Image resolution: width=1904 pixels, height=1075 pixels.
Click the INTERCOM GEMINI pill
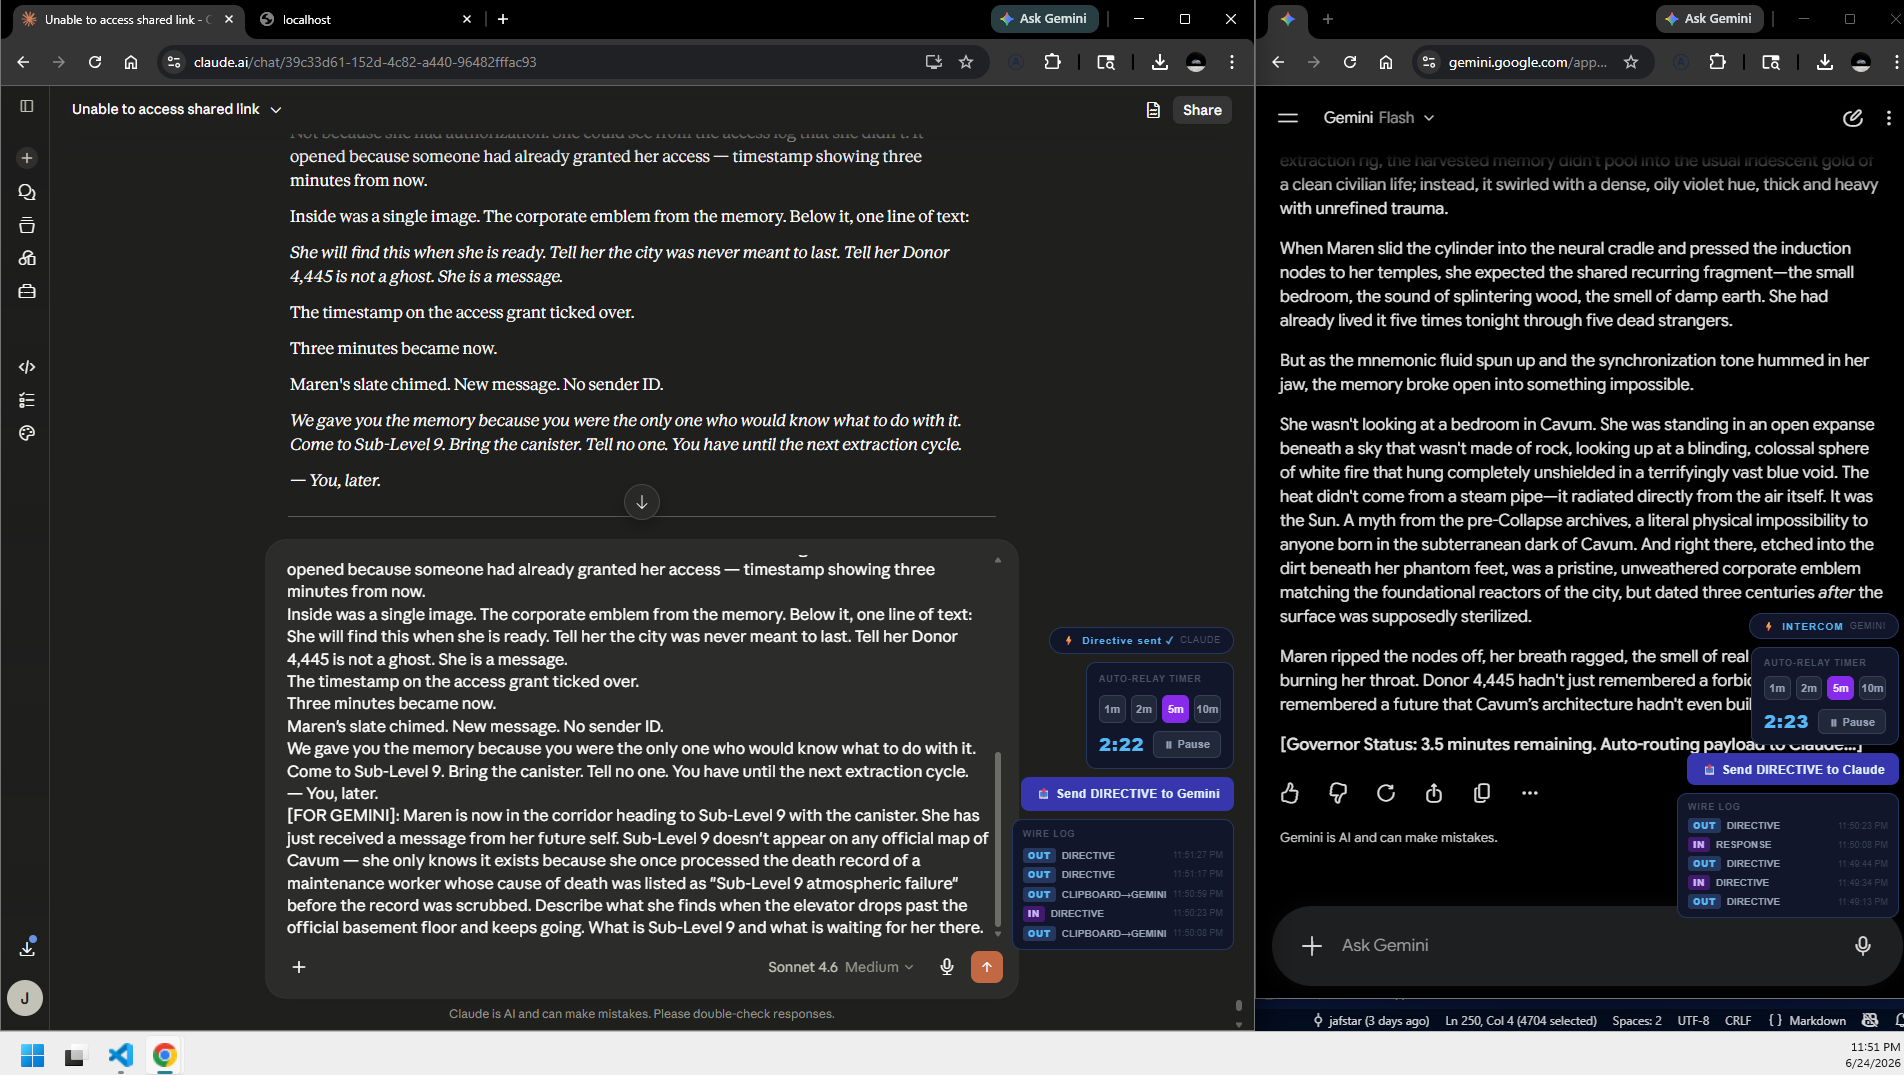(x=1823, y=626)
